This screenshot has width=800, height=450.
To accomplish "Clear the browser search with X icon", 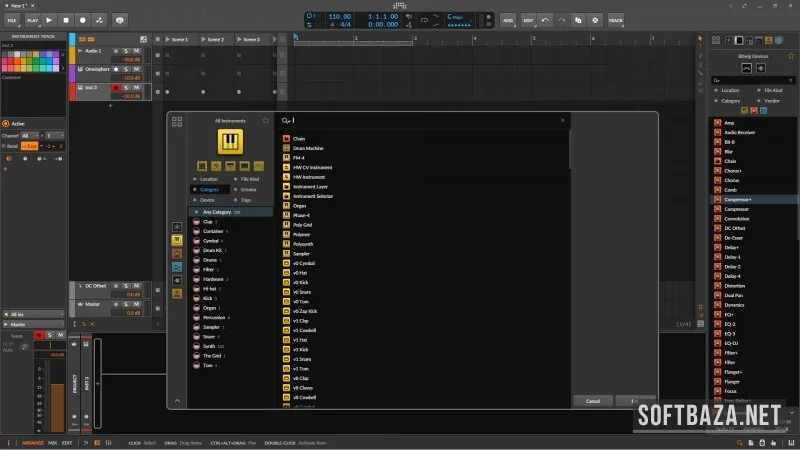I will (x=563, y=120).
